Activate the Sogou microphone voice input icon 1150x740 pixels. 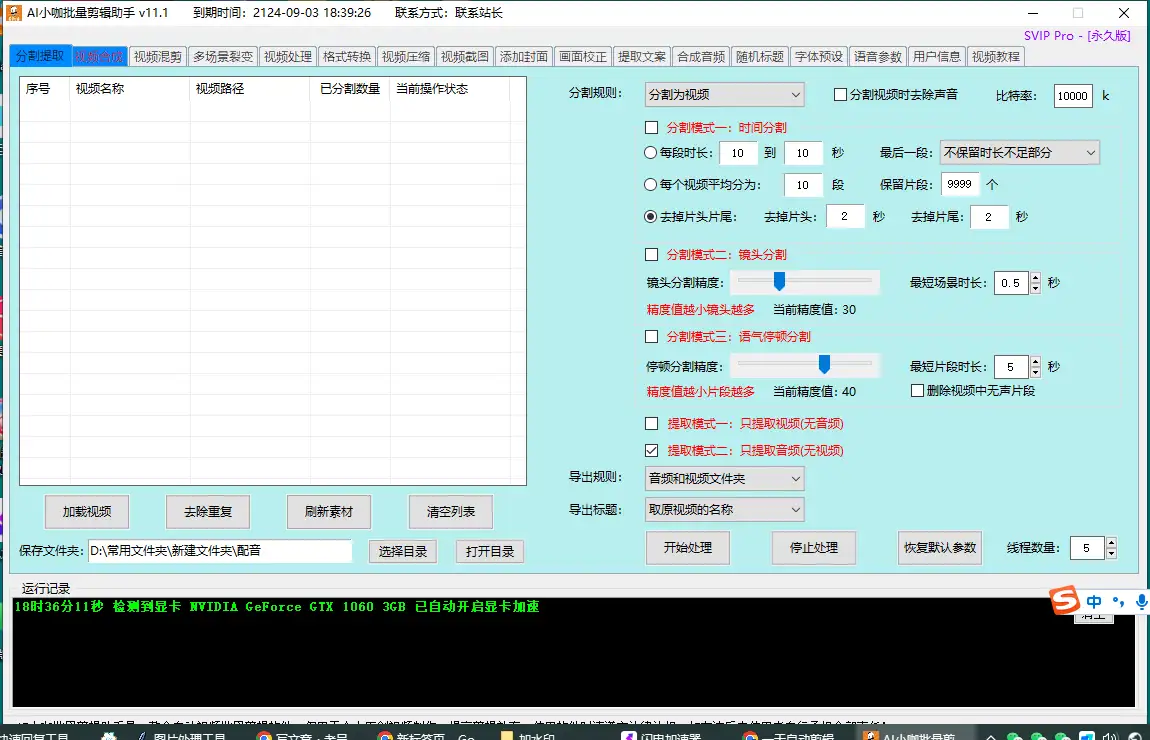coord(1141,601)
